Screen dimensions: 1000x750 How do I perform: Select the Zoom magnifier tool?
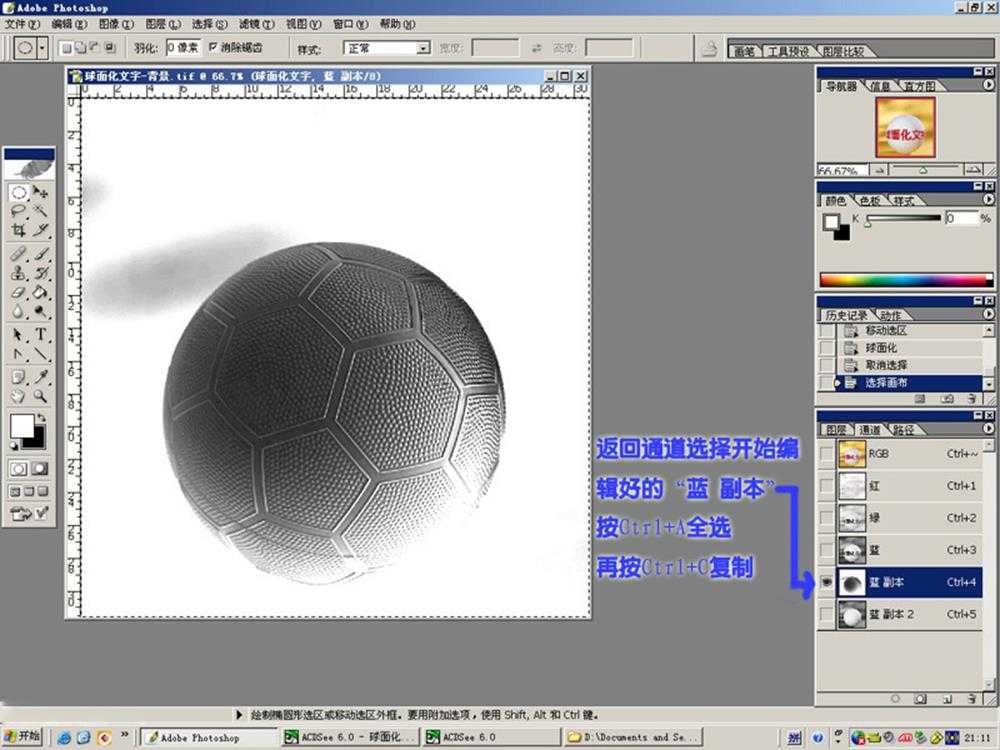click(41, 396)
